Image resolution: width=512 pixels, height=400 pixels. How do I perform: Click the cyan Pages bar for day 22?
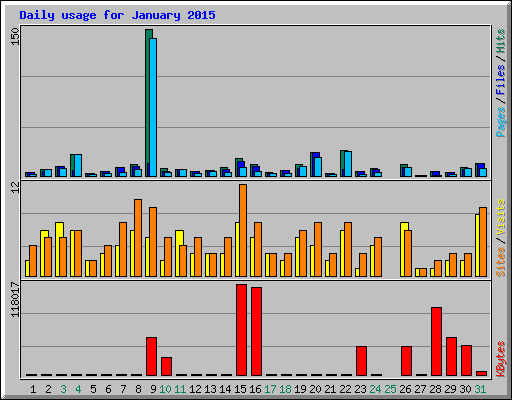[348, 164]
